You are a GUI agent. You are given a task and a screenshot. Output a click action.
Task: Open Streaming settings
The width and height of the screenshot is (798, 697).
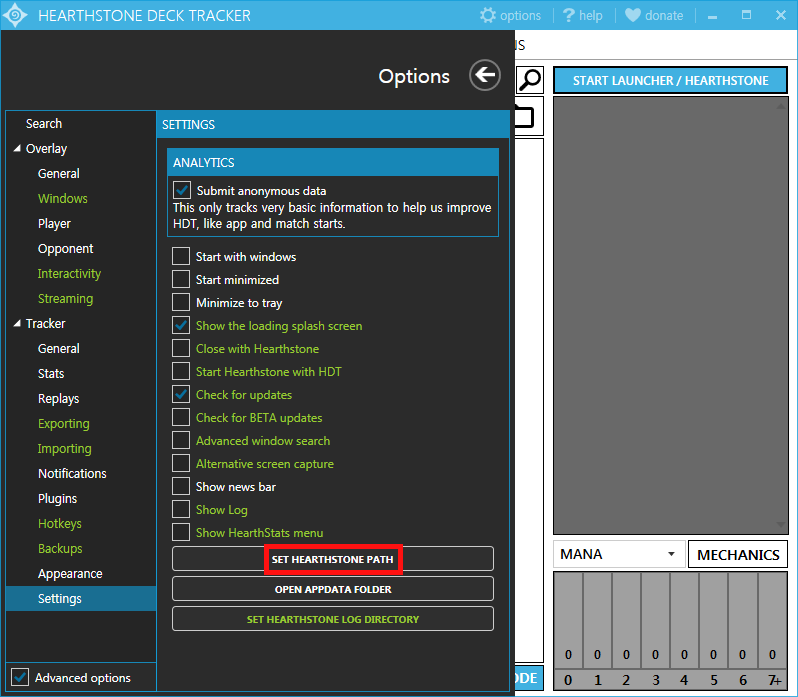pyautogui.click(x=65, y=299)
